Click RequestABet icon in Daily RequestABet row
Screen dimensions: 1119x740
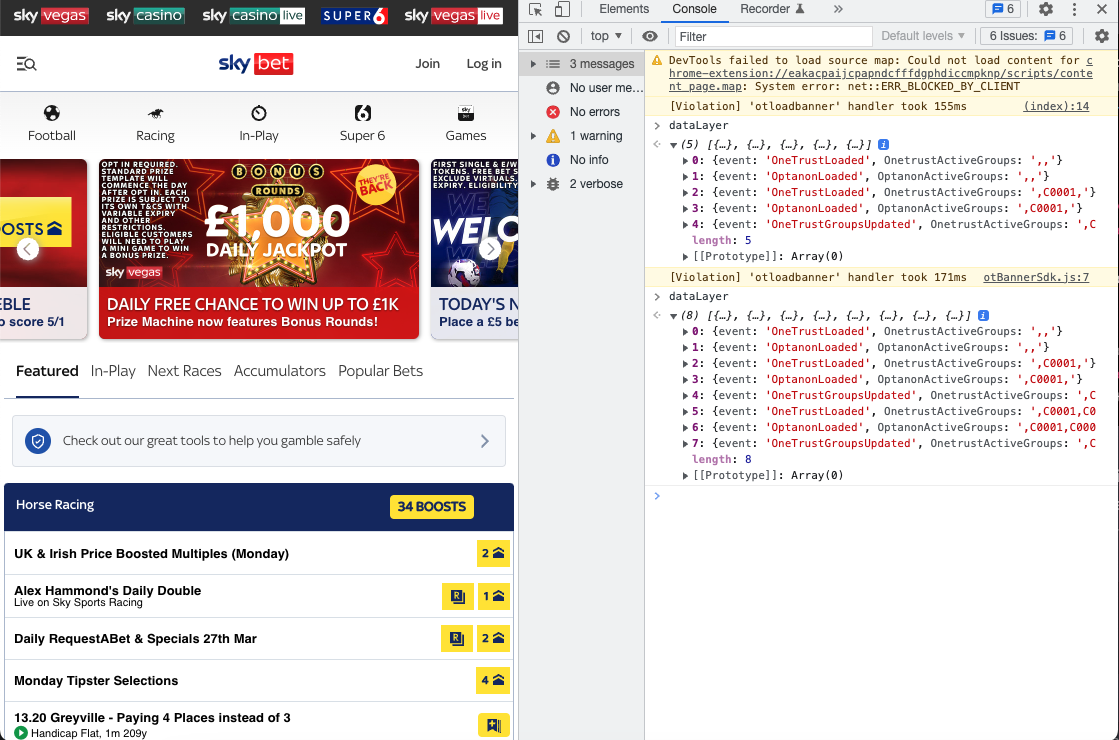(457, 638)
